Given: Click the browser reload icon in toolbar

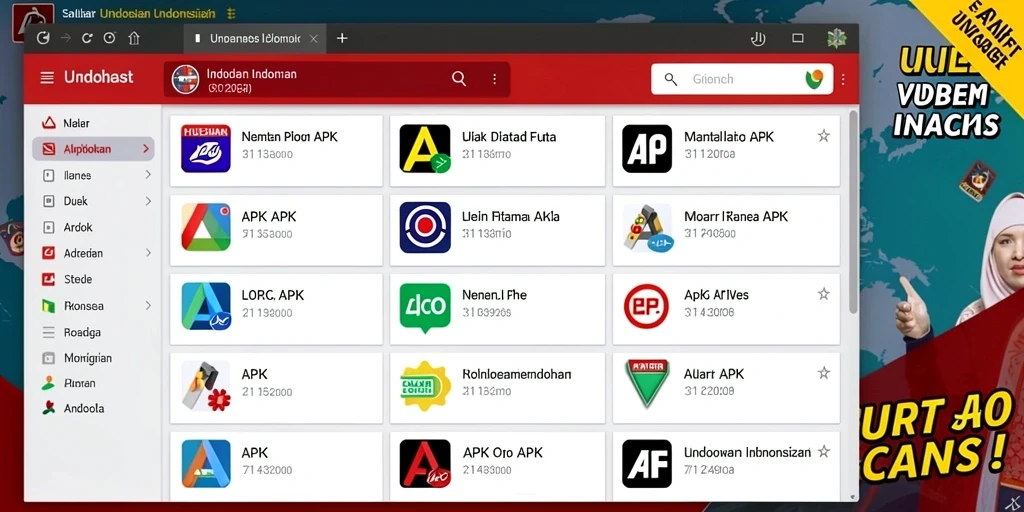Looking at the screenshot, I should (87, 38).
